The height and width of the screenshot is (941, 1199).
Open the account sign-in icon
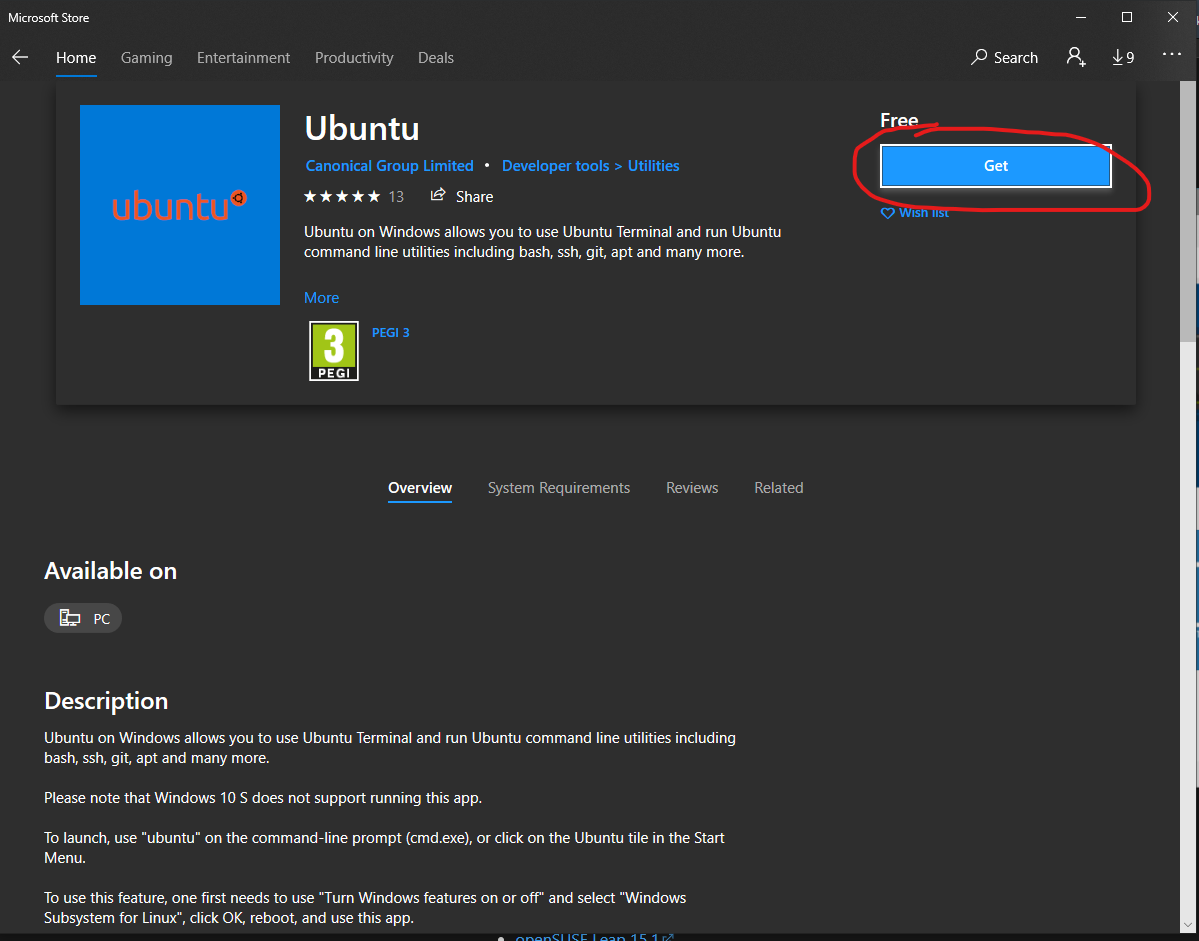[1076, 58]
